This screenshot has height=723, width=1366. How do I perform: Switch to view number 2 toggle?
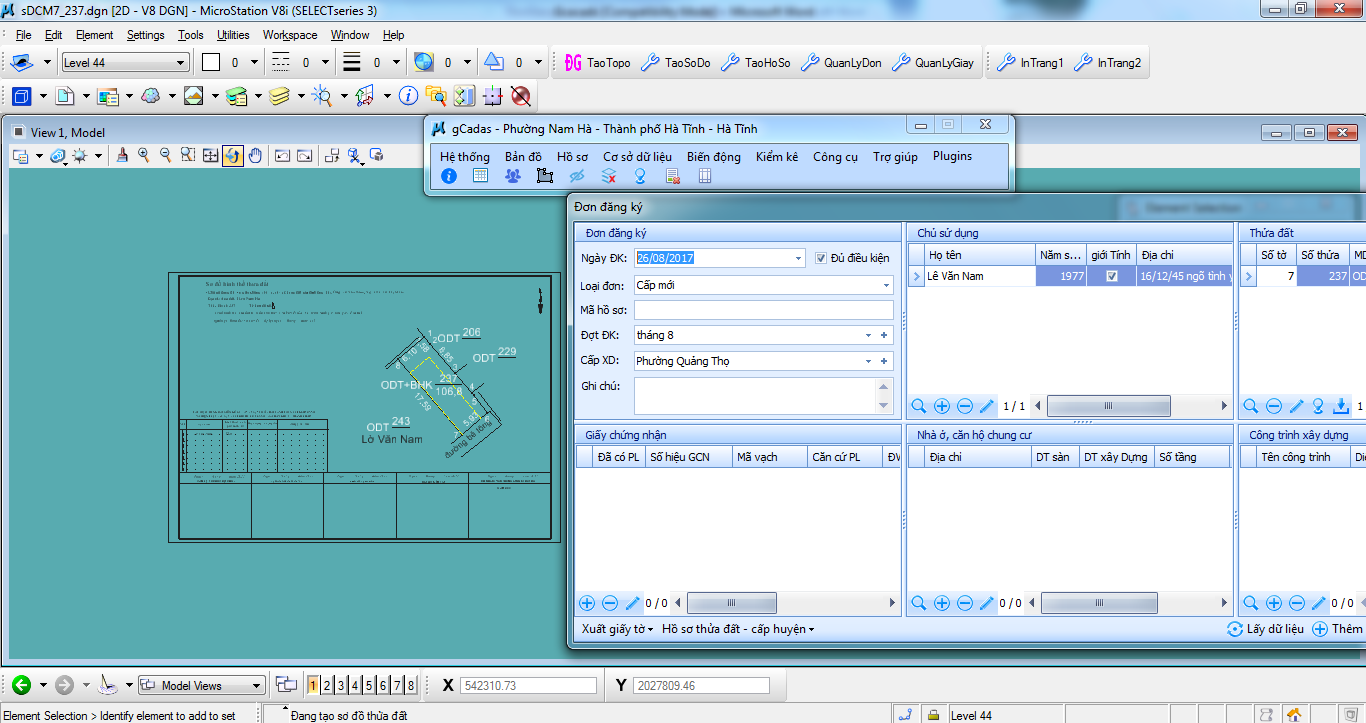click(327, 685)
